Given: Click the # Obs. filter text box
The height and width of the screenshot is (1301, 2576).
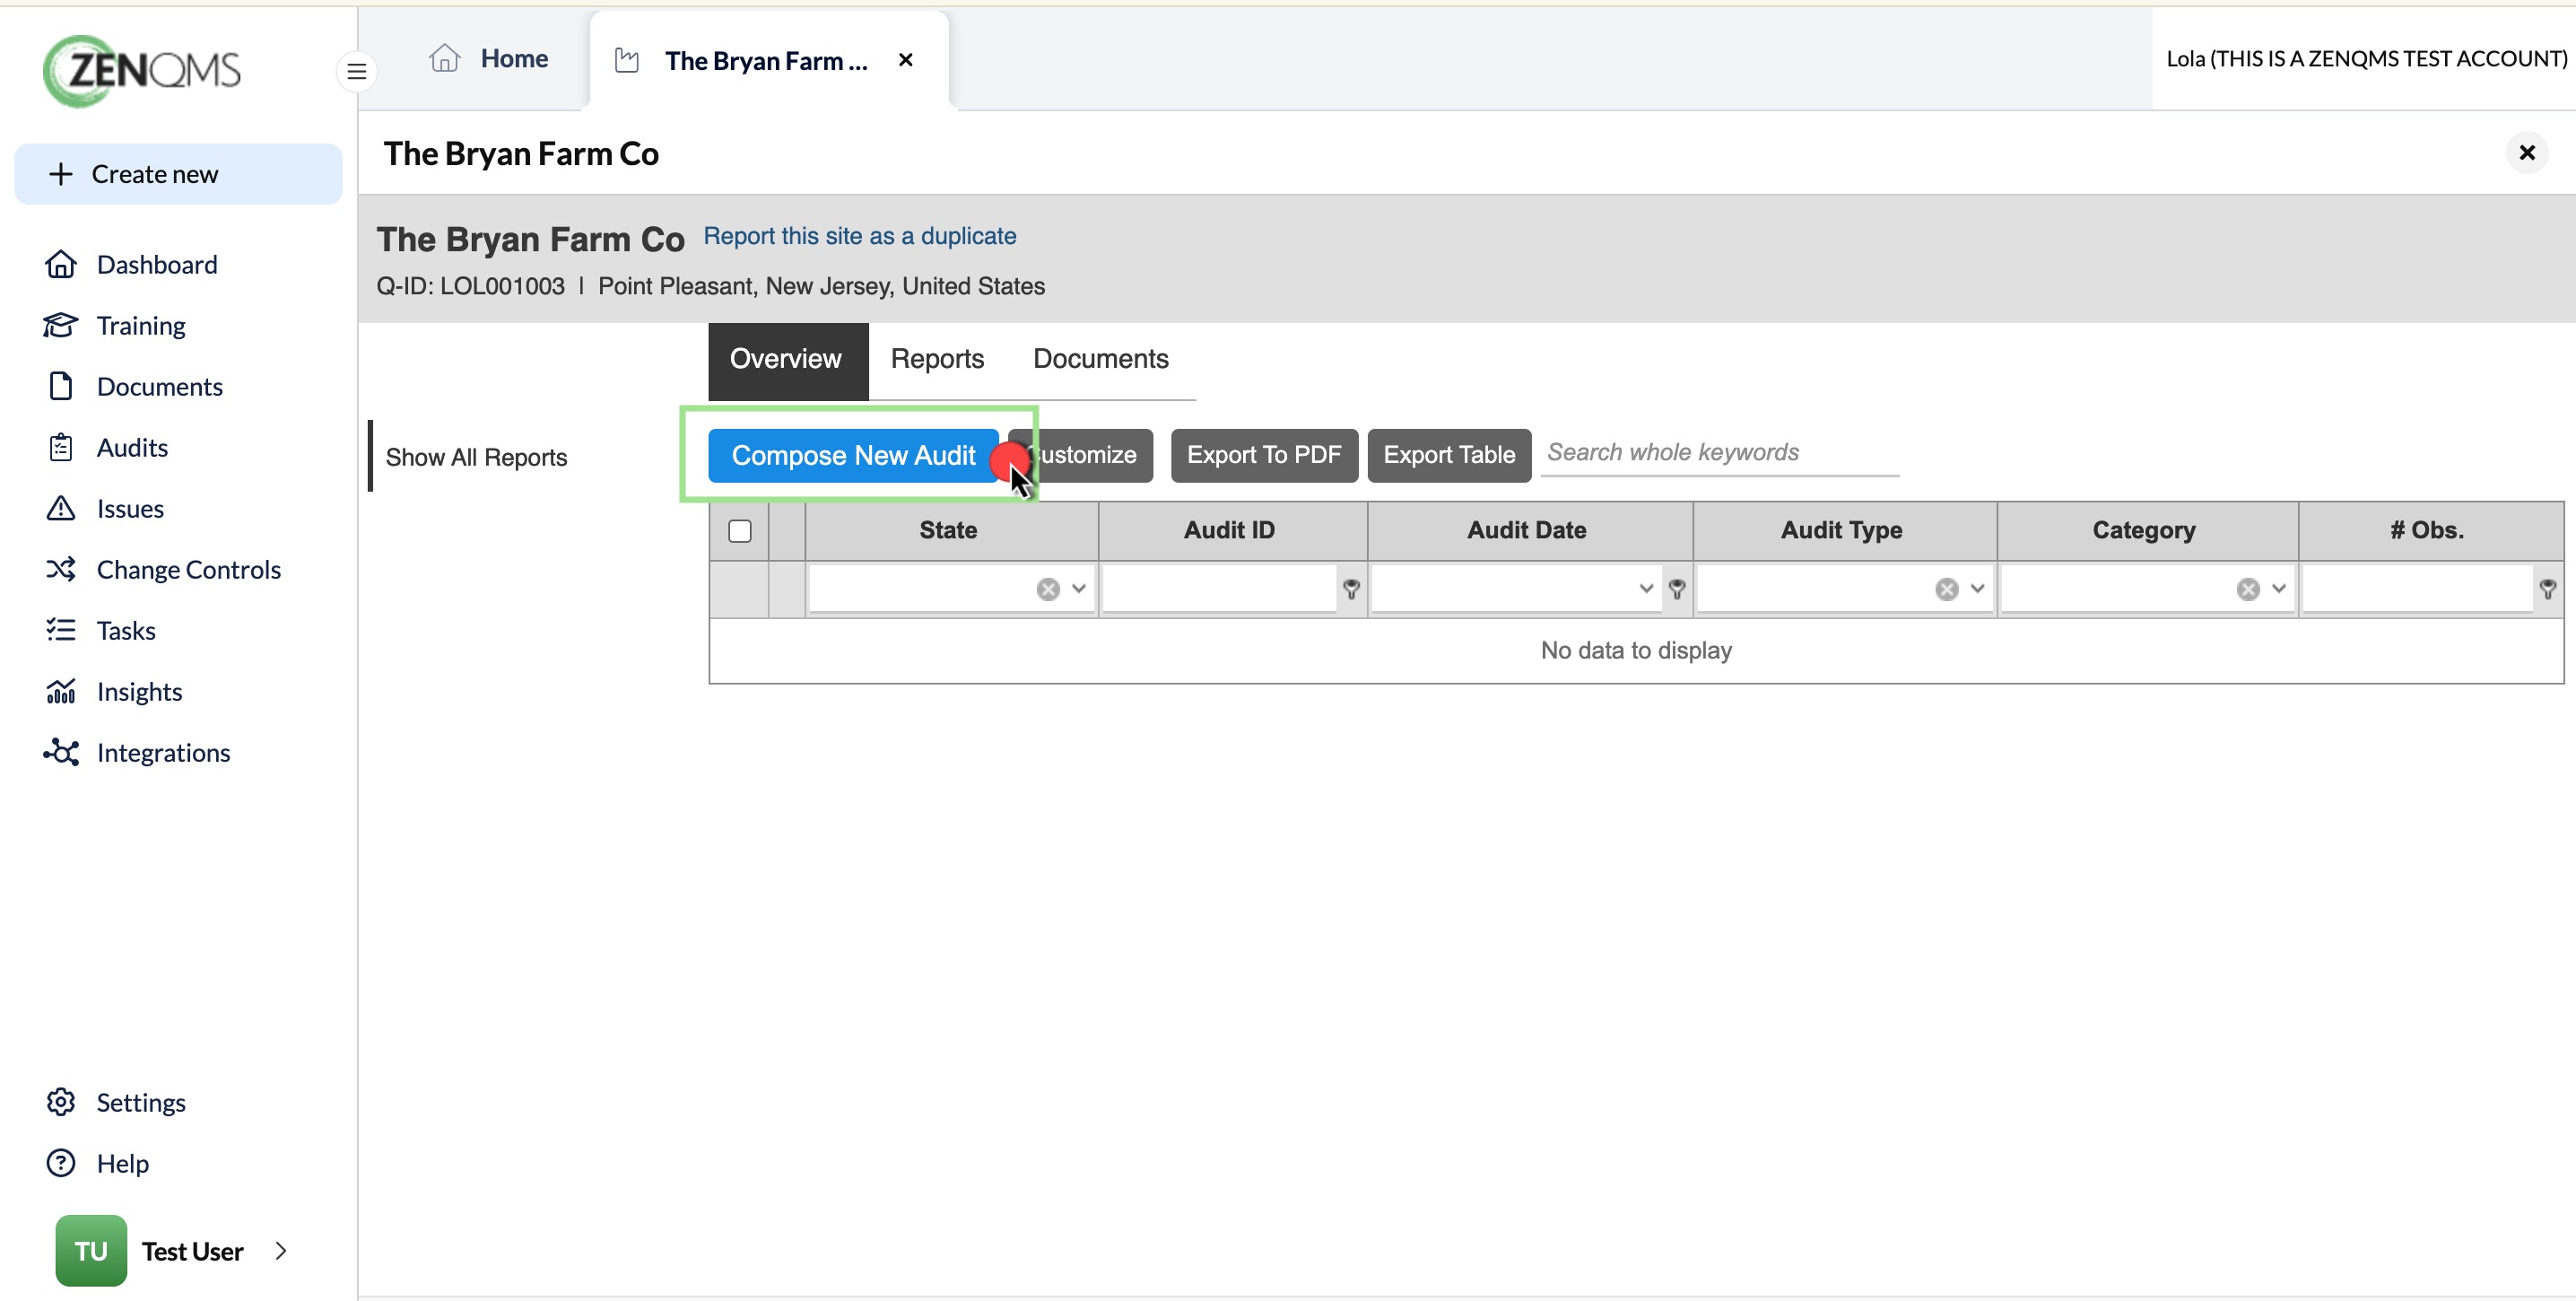Looking at the screenshot, I should point(2418,589).
